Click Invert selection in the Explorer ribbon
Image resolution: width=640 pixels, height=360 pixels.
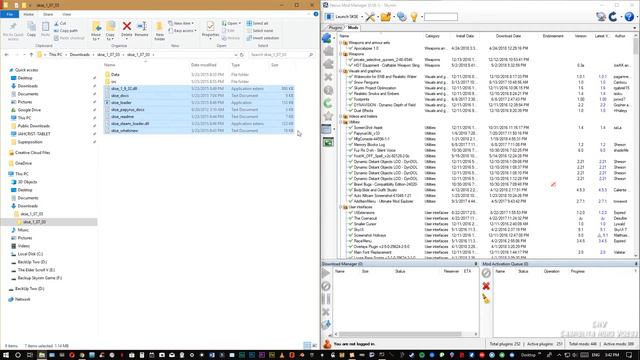(x=263, y=38)
